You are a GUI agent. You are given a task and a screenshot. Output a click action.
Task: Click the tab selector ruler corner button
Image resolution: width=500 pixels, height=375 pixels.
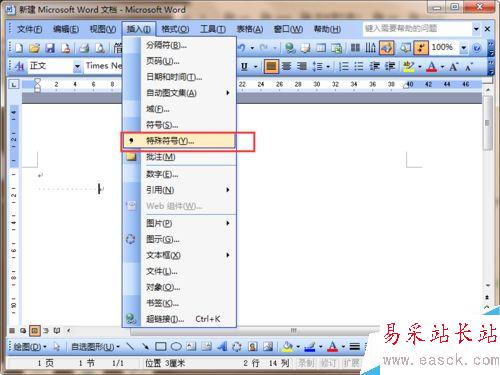(x=14, y=84)
